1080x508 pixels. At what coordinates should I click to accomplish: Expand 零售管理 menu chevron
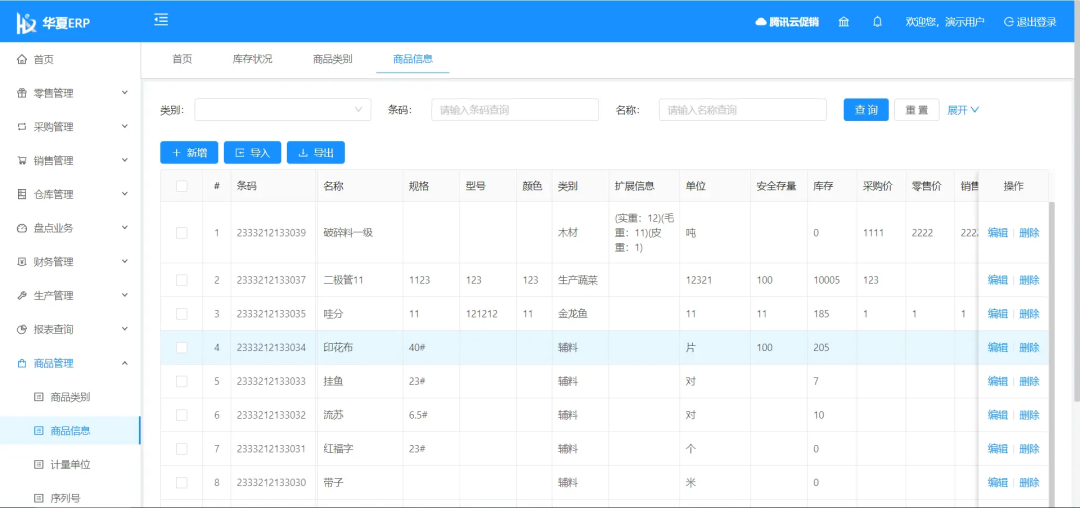click(125, 92)
